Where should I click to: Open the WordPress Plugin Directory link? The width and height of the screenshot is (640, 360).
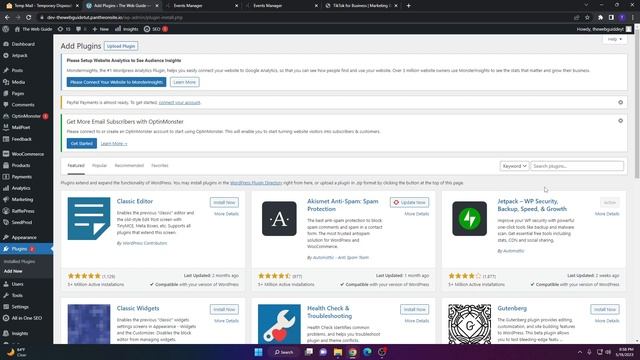pyautogui.click(x=256, y=183)
